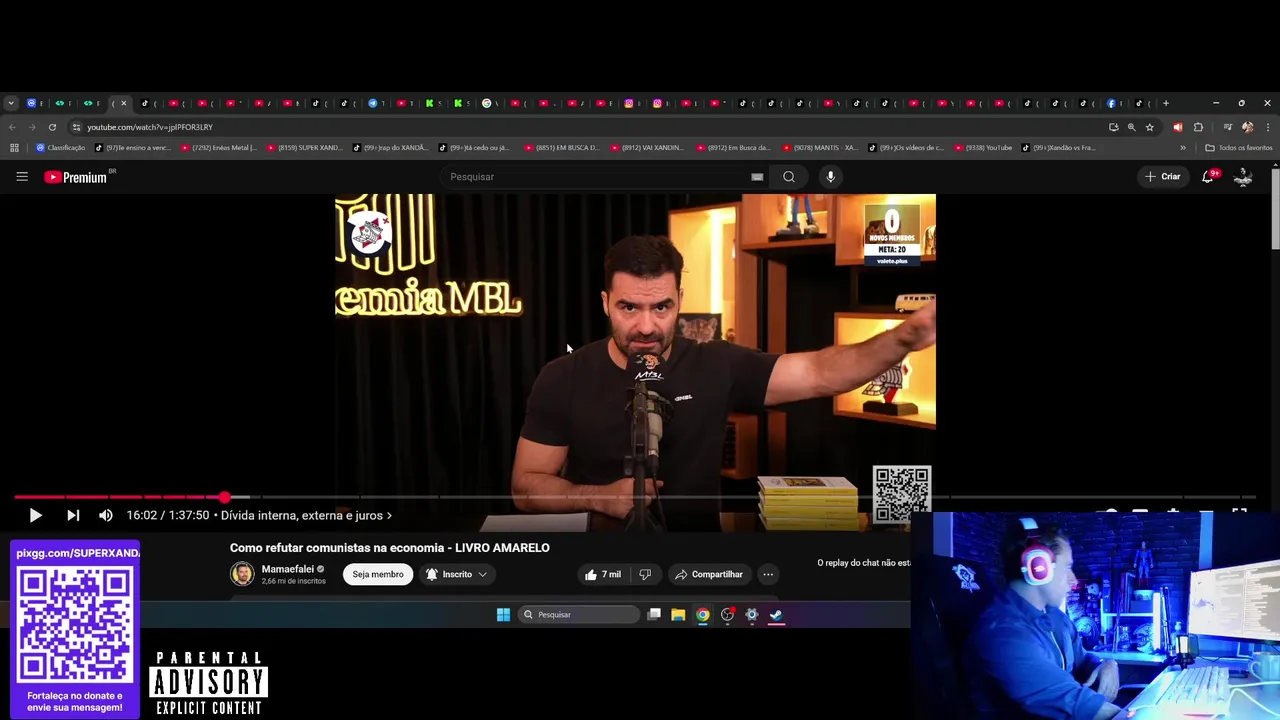The width and height of the screenshot is (1280, 720).
Task: Open the Classificação bookmark
Action: pyautogui.click(x=61, y=148)
